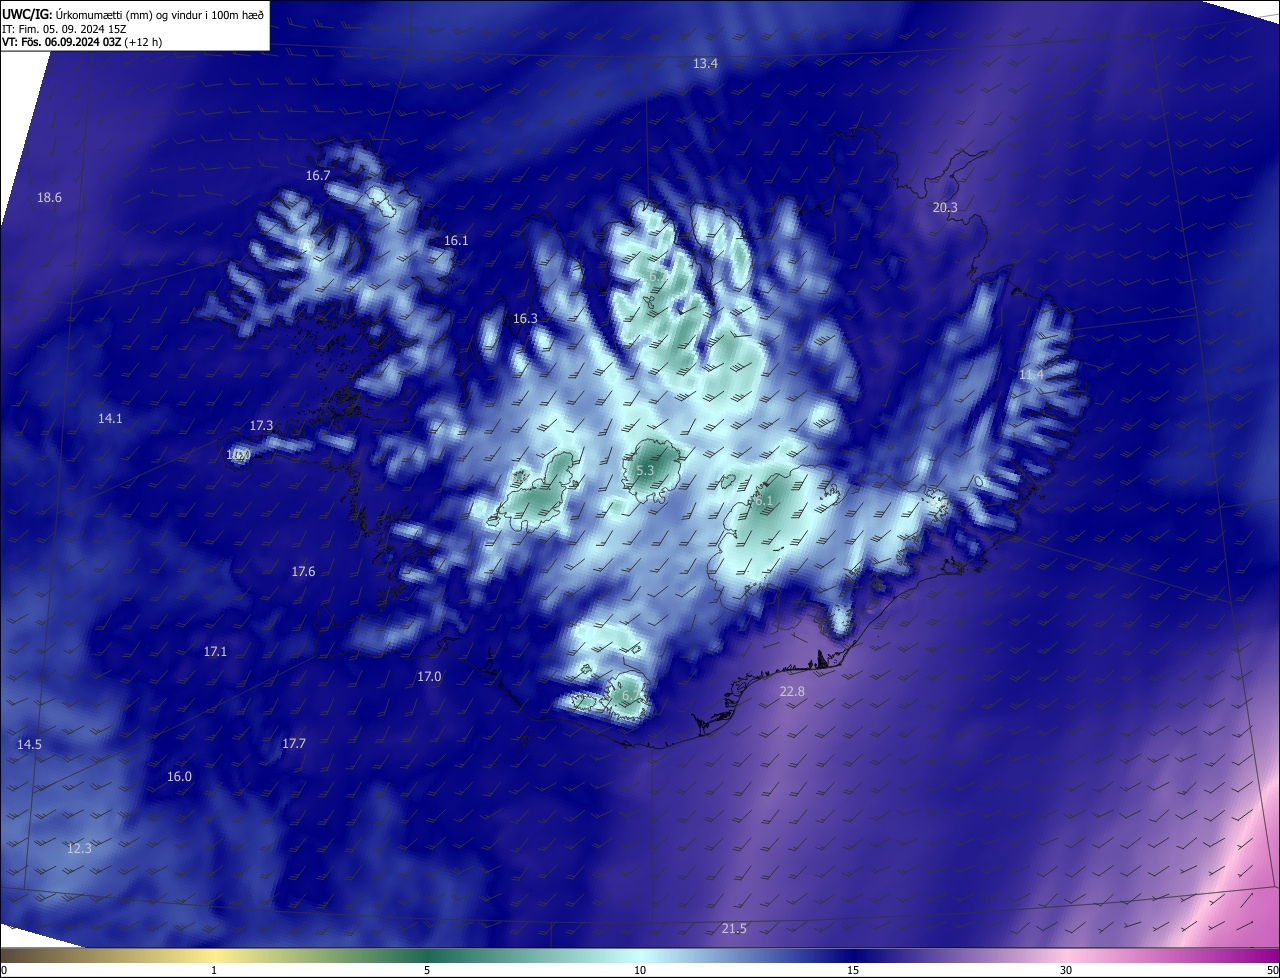Click the colour scale tick label 0
The image size is (1280, 978).
click(x=4, y=970)
